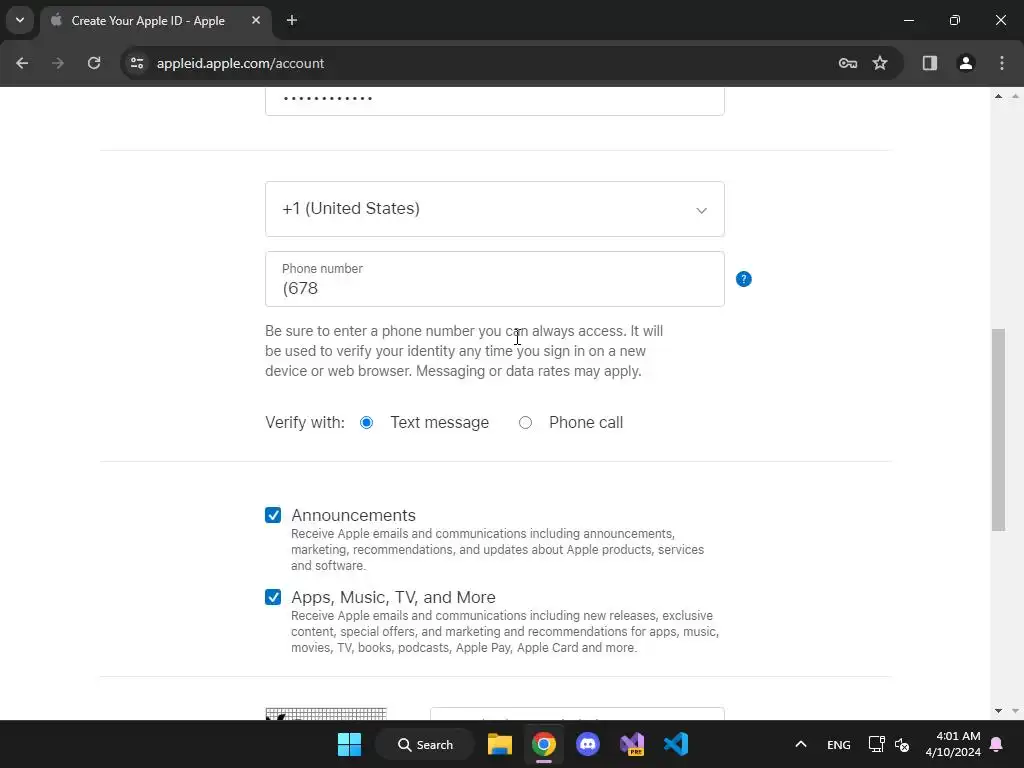Click the Chrome taskbar icon
1024x768 pixels.
click(543, 744)
